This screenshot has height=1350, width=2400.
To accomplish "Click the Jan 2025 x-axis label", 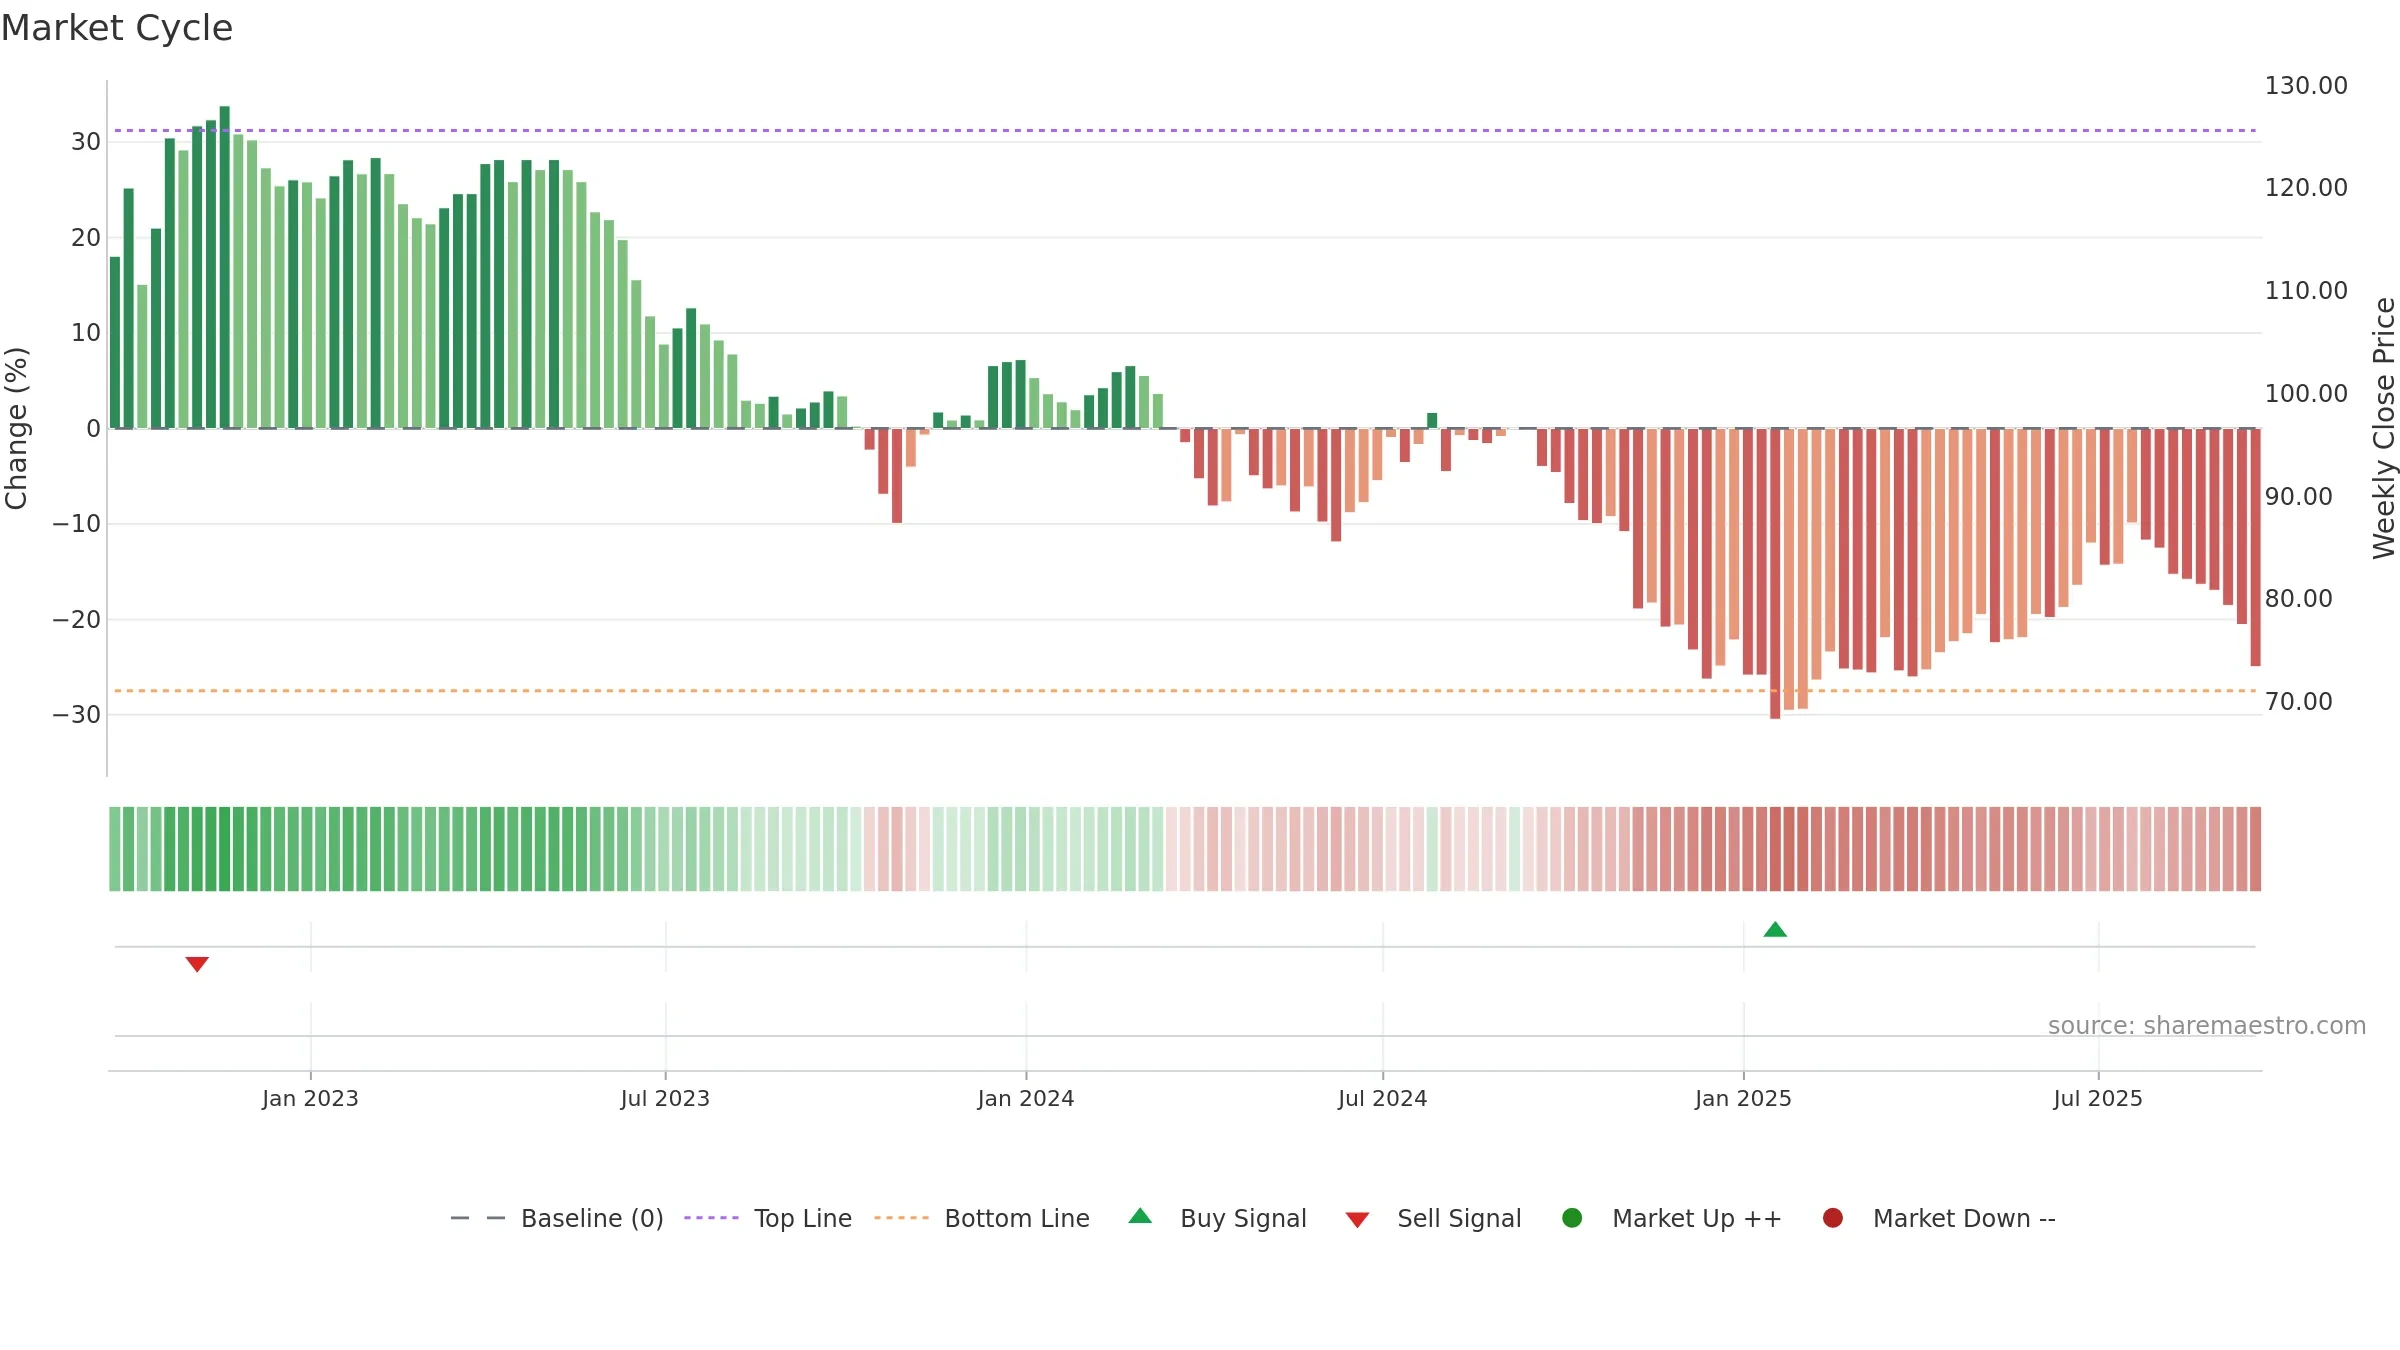I will (x=1743, y=1099).
